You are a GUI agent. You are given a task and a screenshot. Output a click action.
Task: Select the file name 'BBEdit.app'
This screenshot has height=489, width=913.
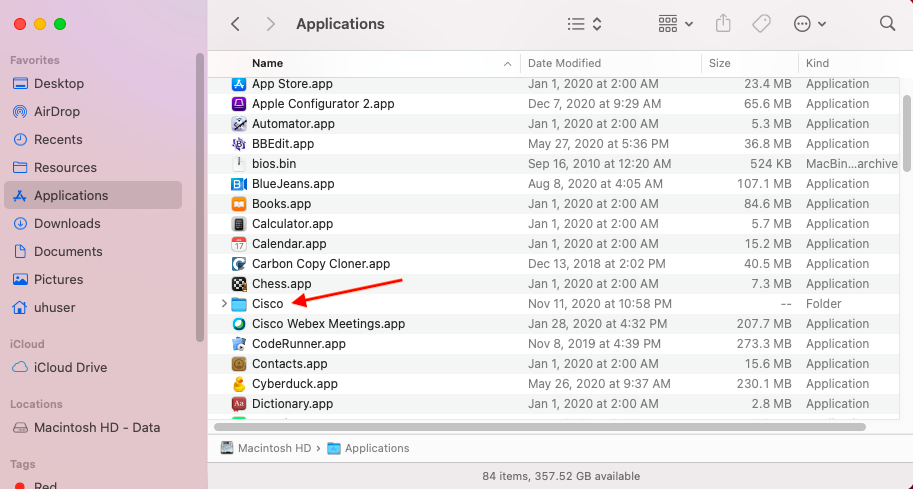pyautogui.click(x=283, y=144)
